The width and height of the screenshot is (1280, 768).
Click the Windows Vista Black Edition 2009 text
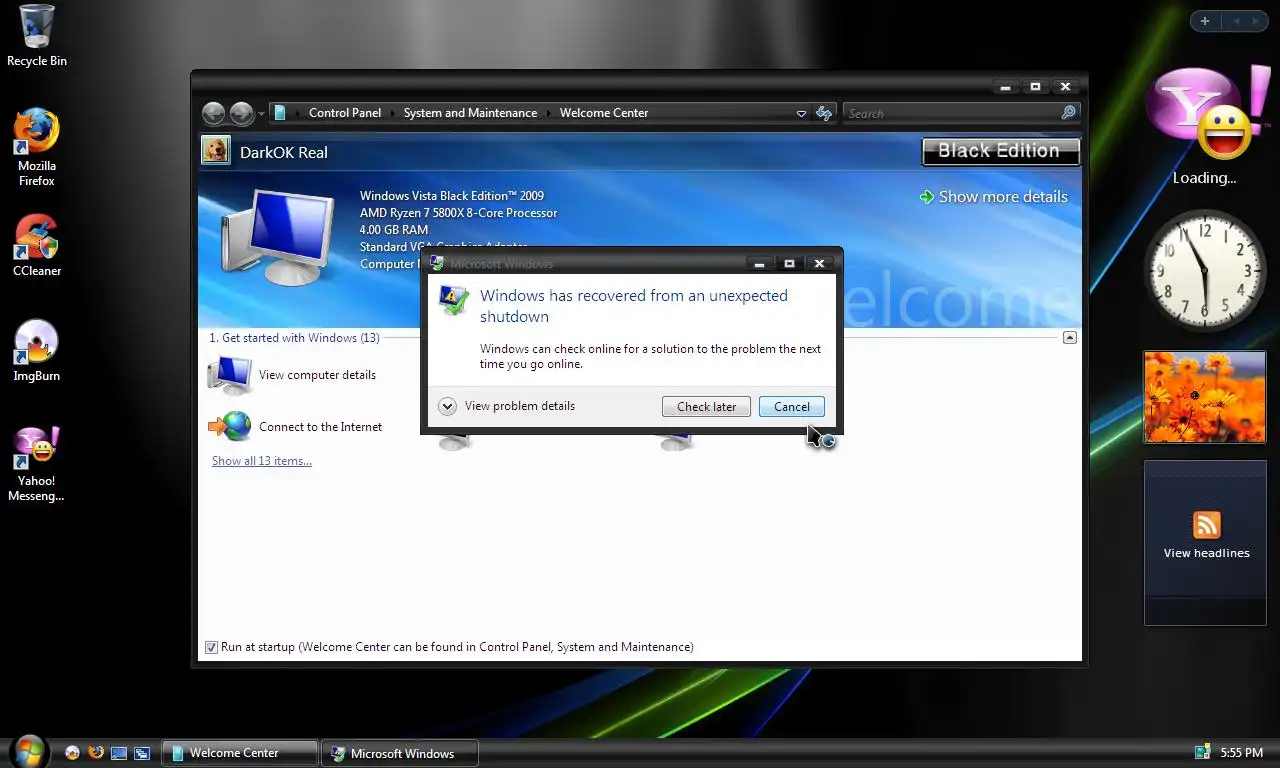(x=452, y=196)
